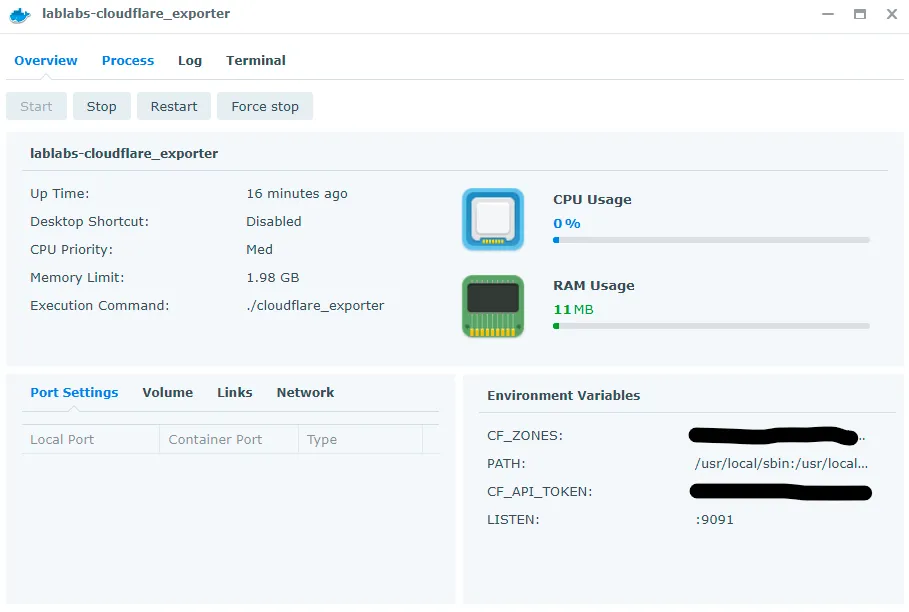Click the 'CPU Priority:' label
The height and width of the screenshot is (612, 909).
(x=71, y=249)
